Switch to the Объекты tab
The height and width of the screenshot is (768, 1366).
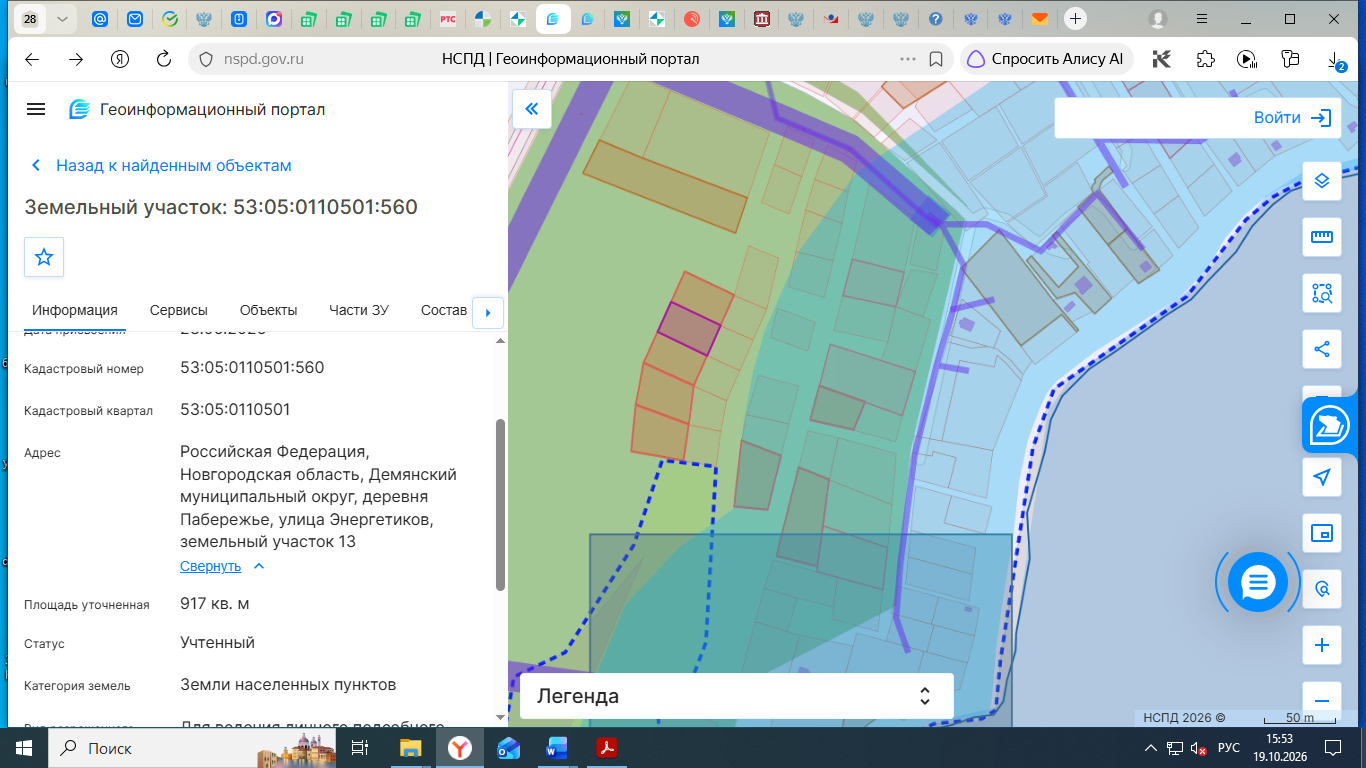pos(269,310)
